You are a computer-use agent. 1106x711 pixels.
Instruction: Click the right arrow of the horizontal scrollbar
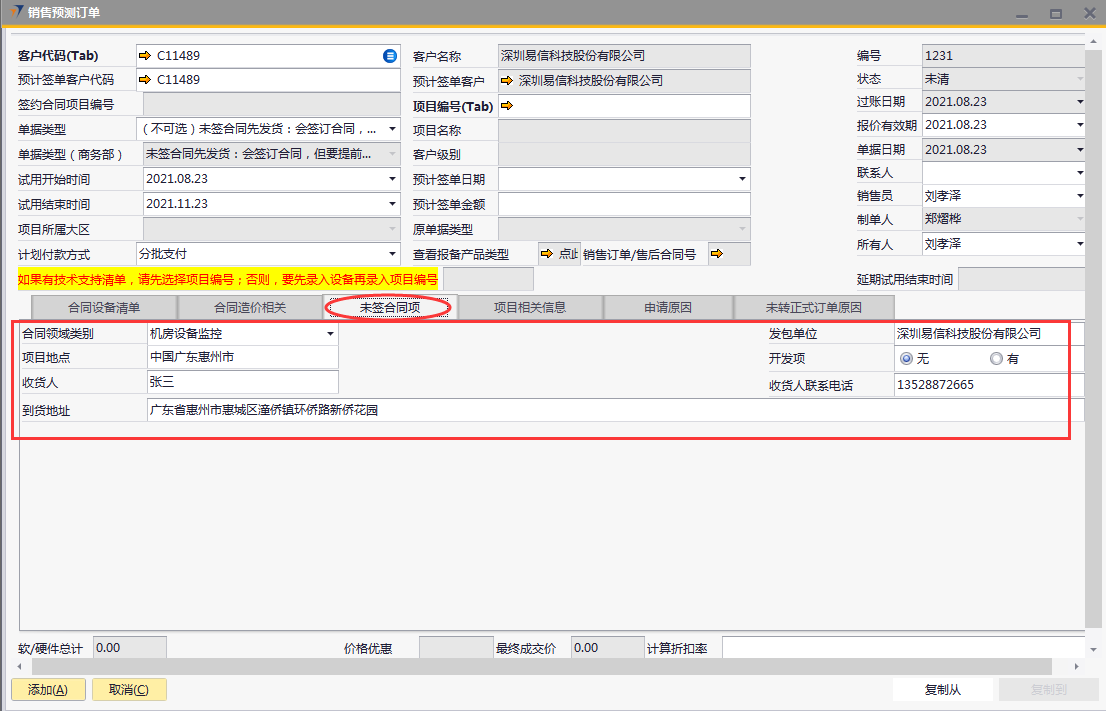click(x=1077, y=666)
